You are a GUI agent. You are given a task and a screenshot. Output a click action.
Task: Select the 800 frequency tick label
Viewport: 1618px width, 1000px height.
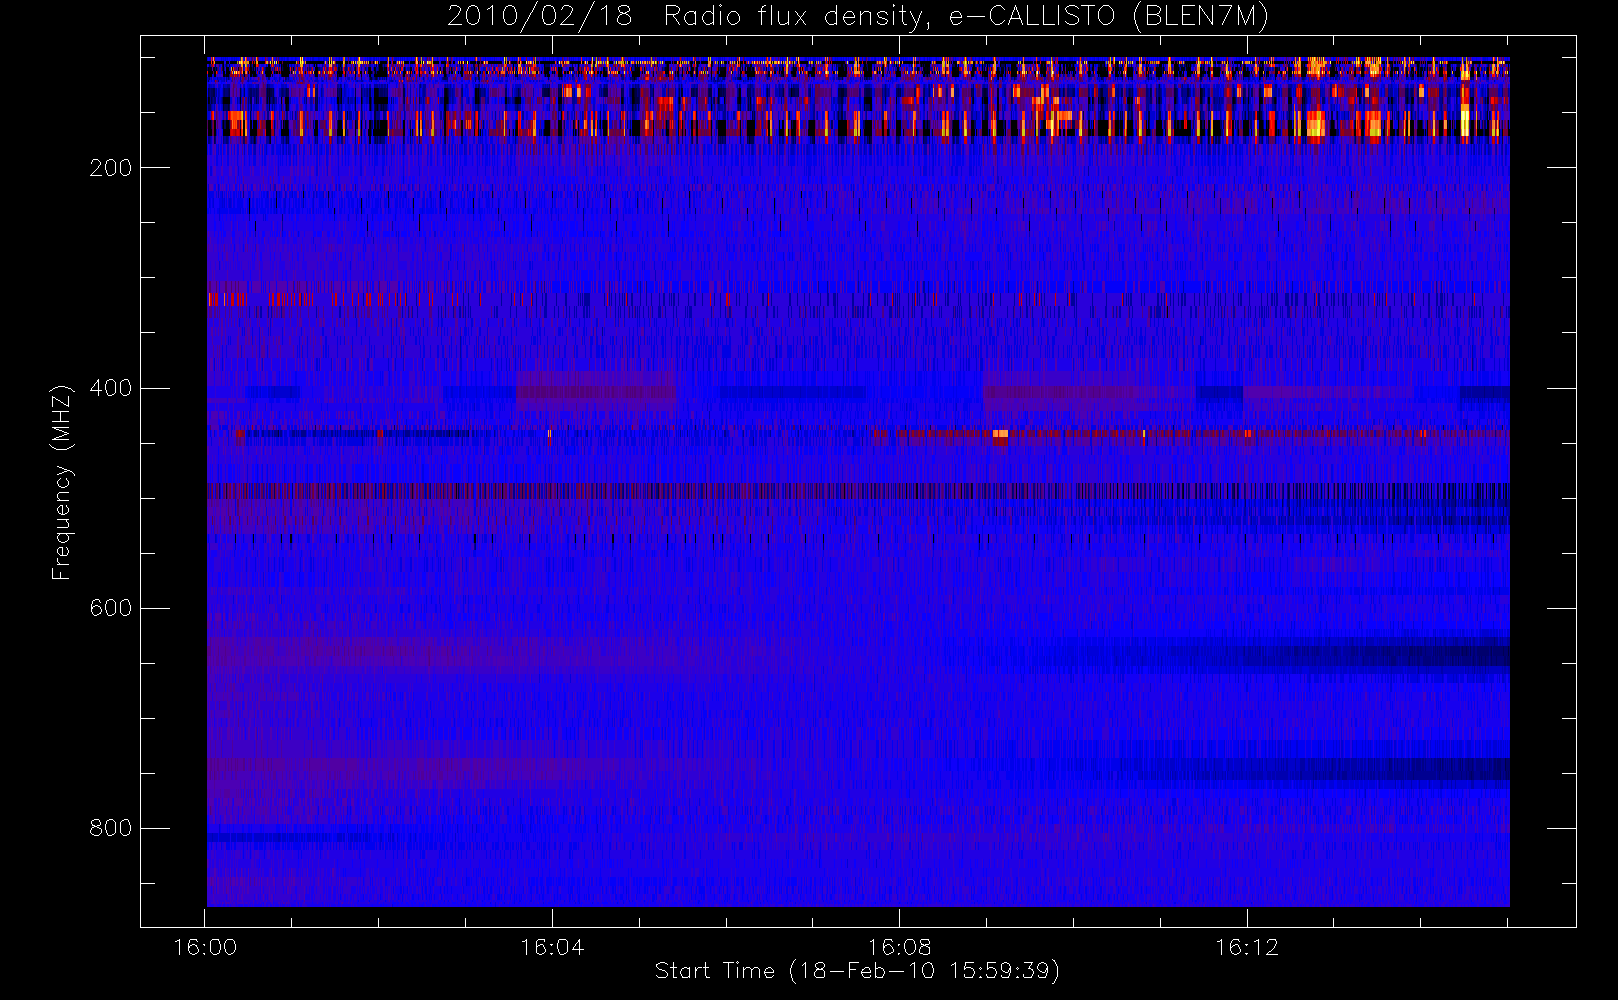pos(110,828)
